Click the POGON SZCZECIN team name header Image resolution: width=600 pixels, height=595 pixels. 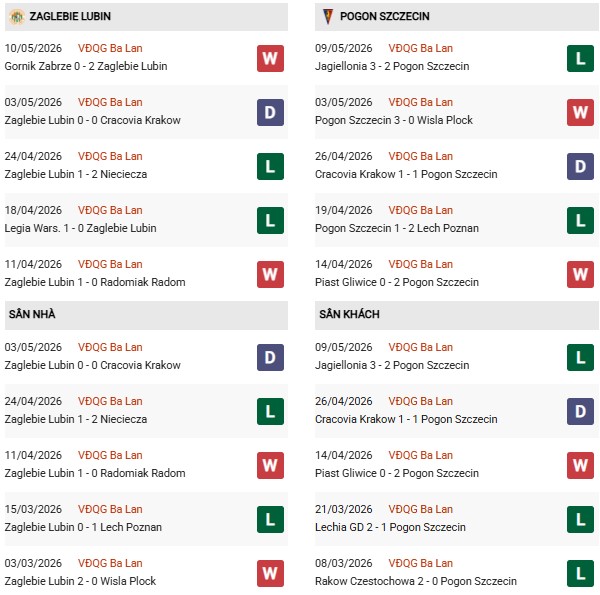tap(385, 16)
